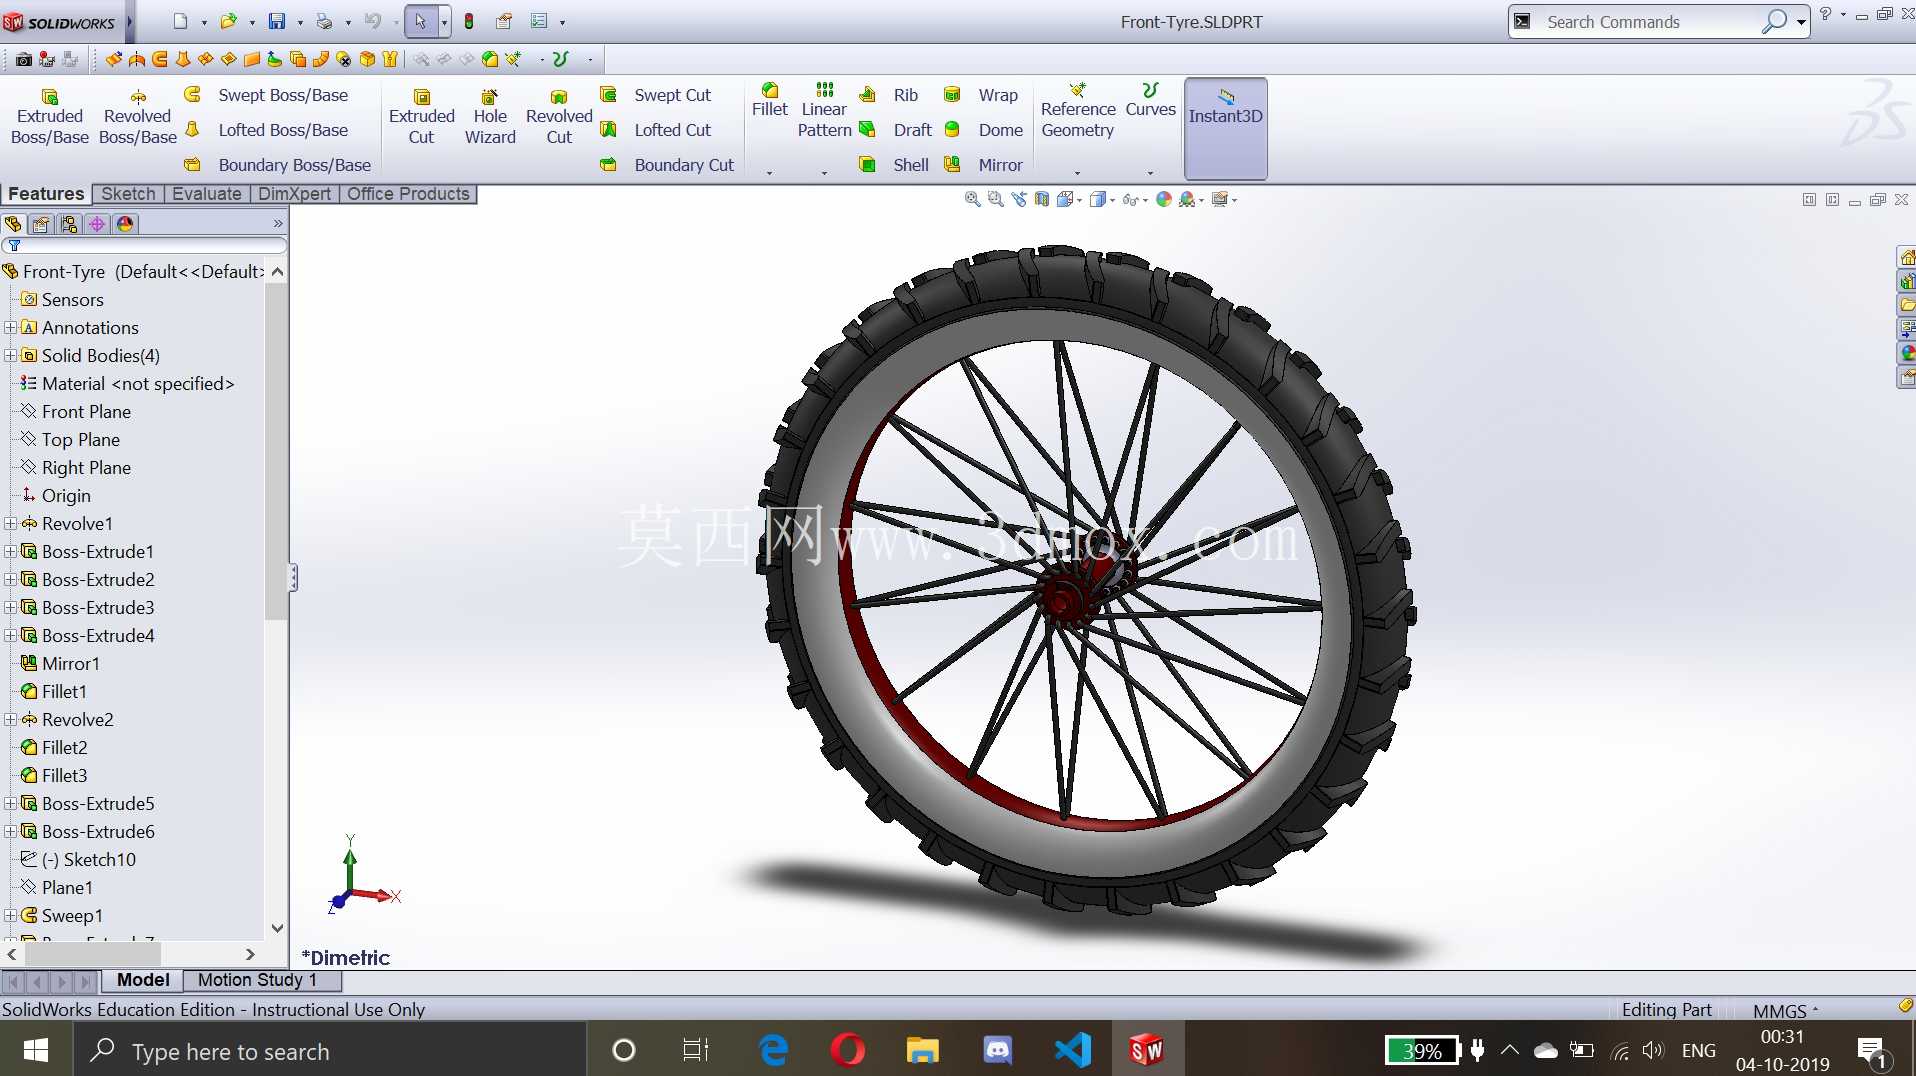Click the Save icon in the toolbar

click(x=277, y=21)
